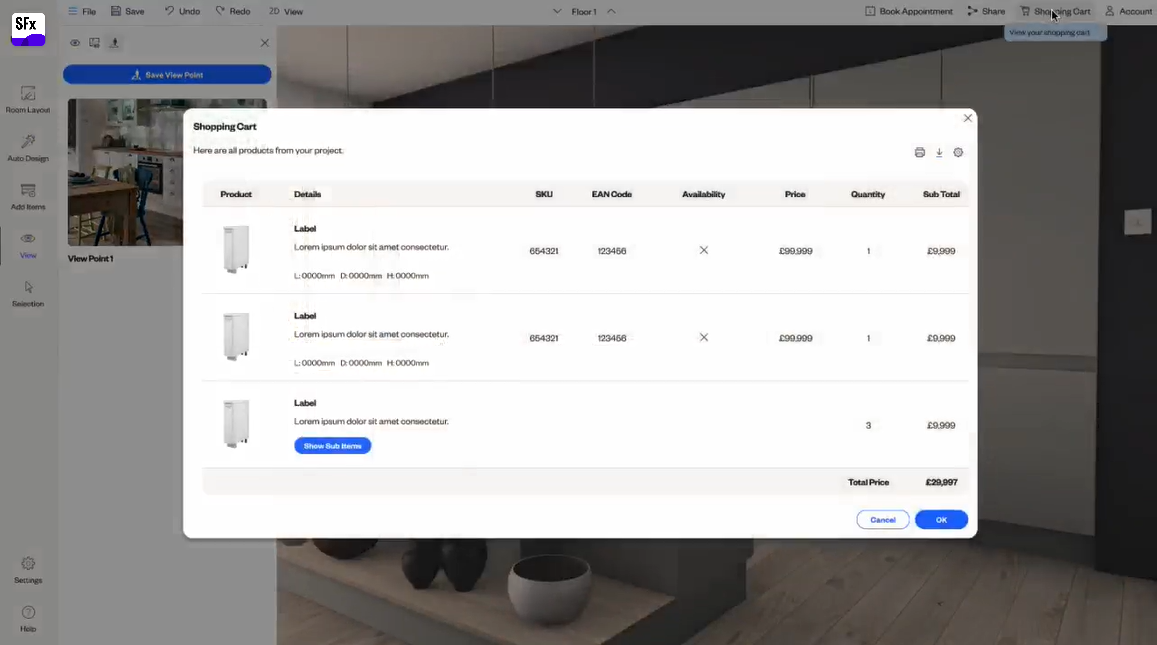Download the shopping cart contents

pos(939,152)
